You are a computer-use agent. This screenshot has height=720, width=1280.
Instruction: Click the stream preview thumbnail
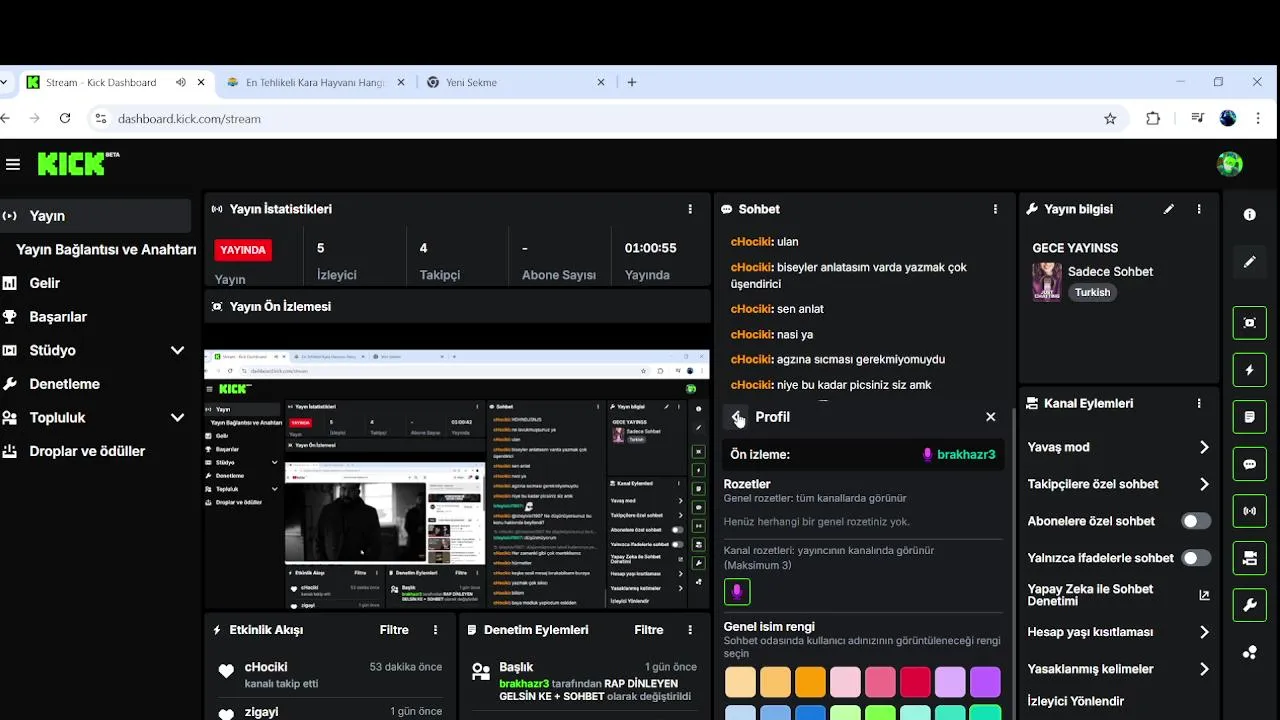coord(457,479)
